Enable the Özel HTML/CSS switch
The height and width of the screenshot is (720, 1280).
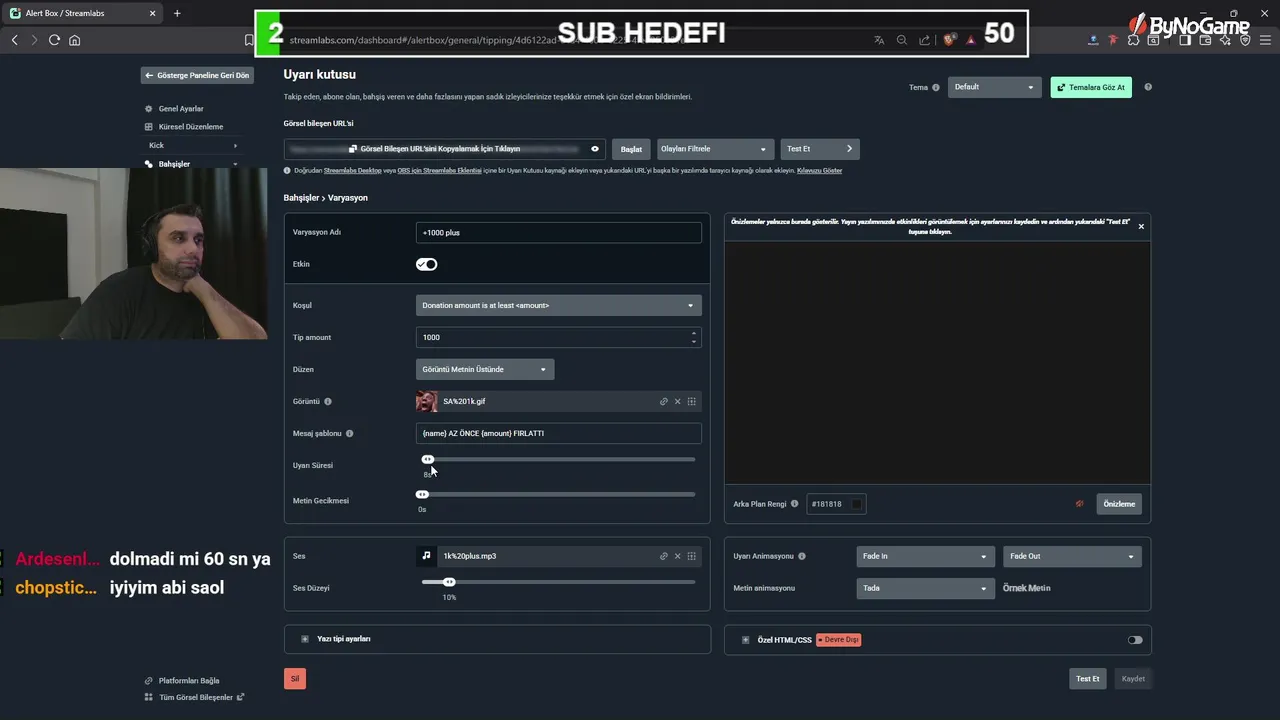point(1135,640)
